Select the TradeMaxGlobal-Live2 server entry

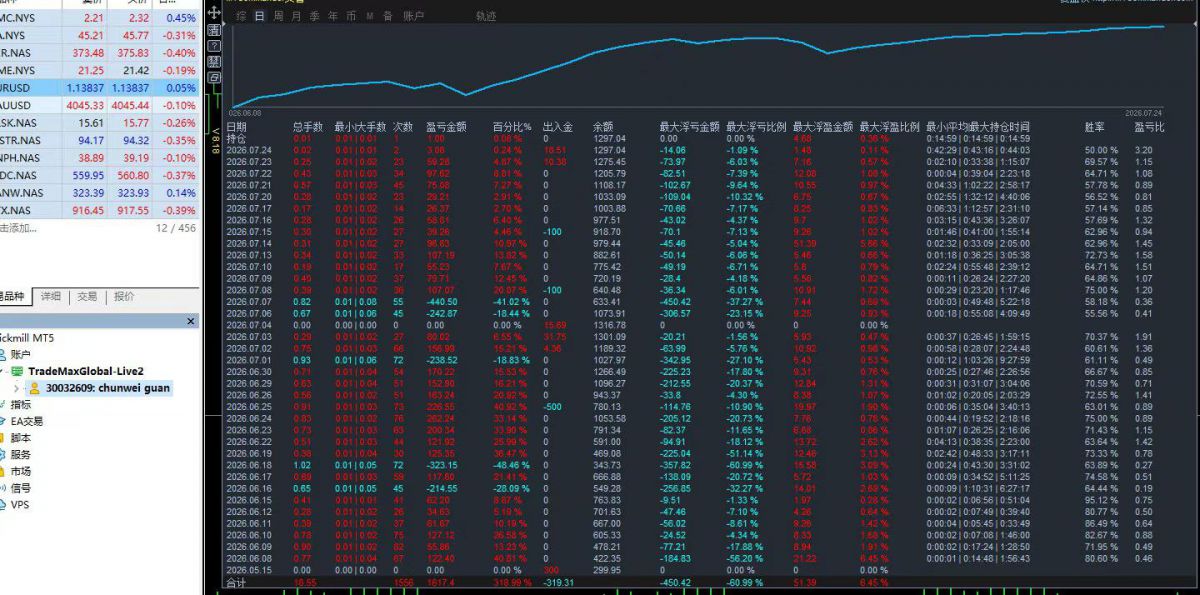(86, 371)
